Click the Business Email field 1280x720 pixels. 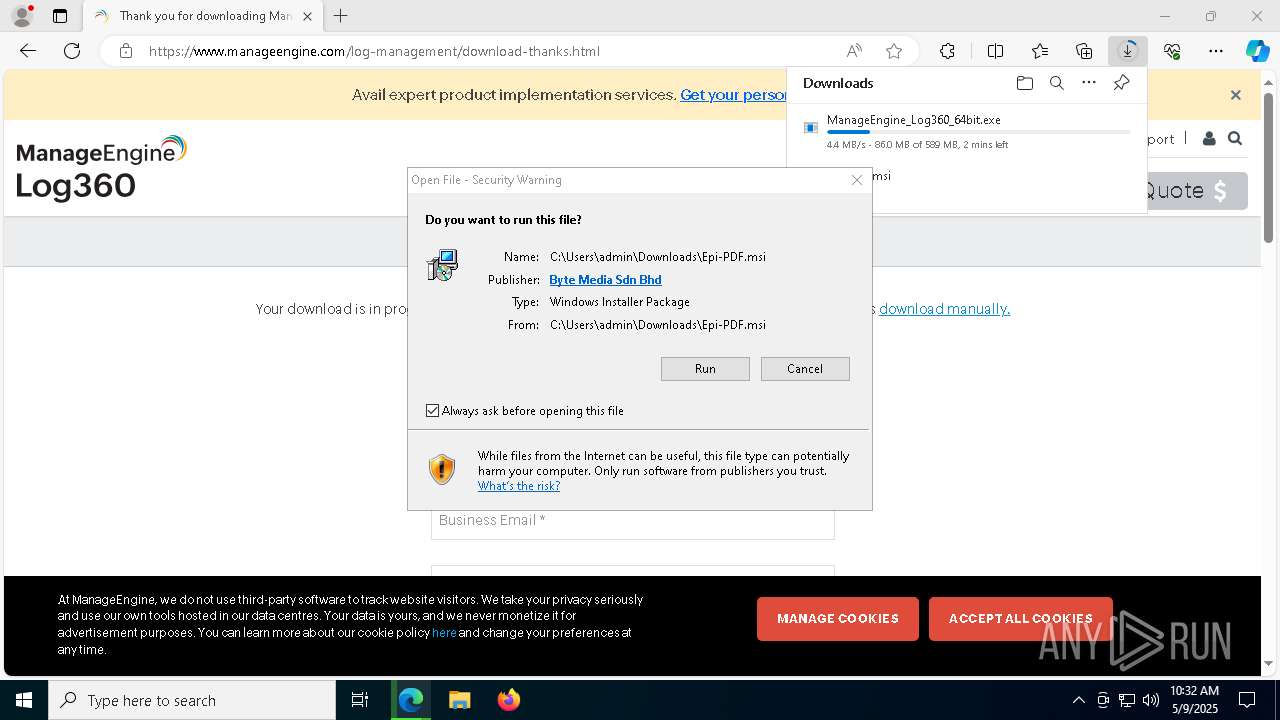[x=633, y=521]
